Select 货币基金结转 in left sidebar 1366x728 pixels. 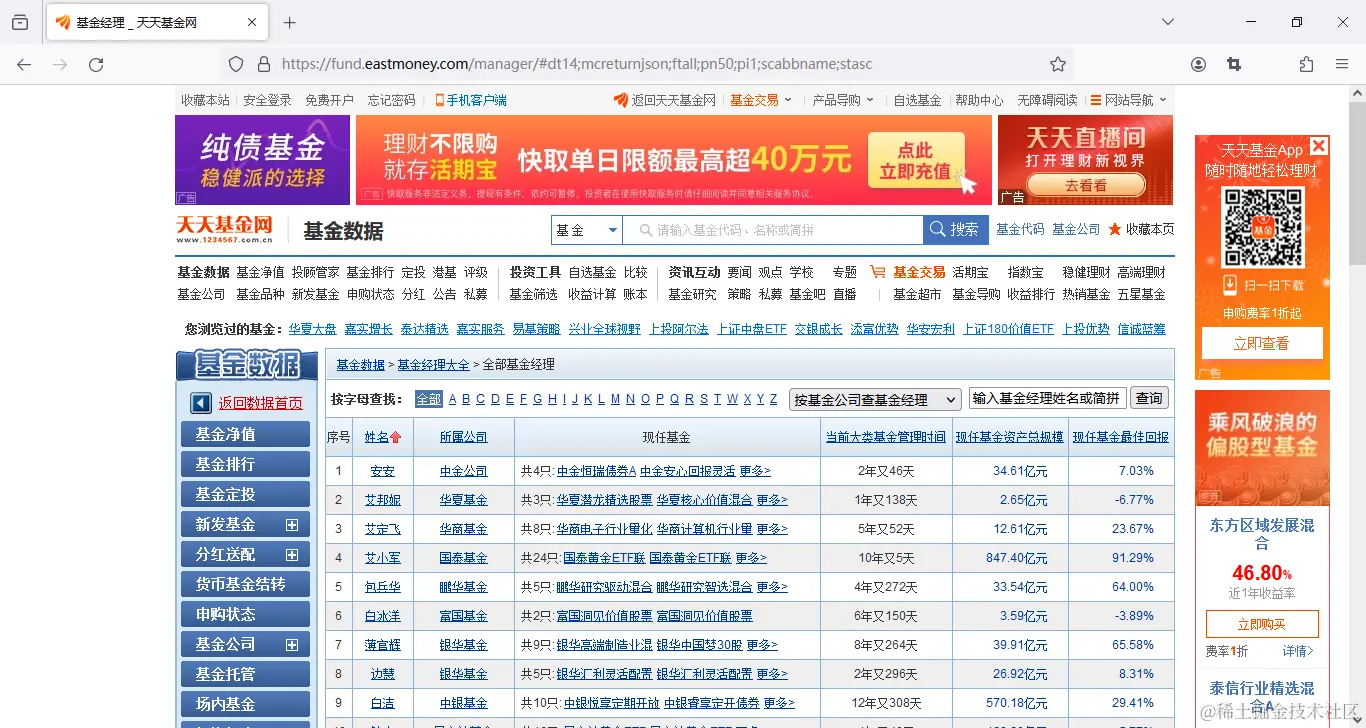(x=245, y=584)
